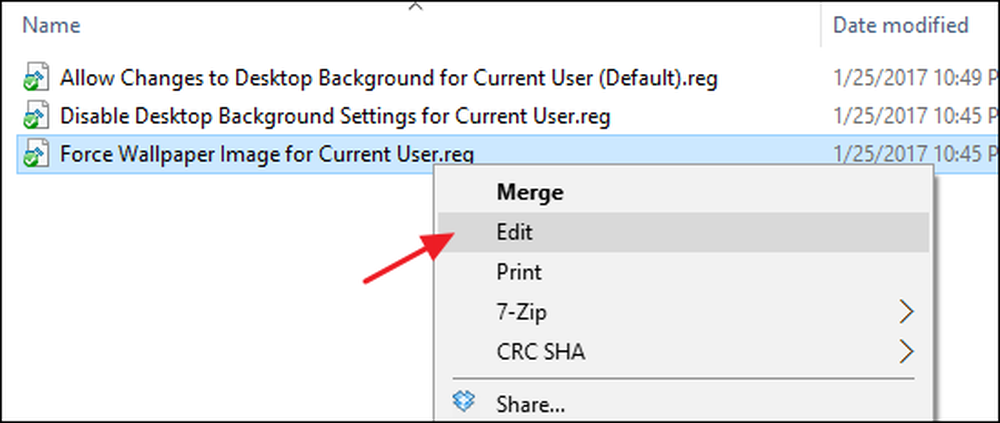Expand the CRC SHA submenu arrow

coord(907,352)
